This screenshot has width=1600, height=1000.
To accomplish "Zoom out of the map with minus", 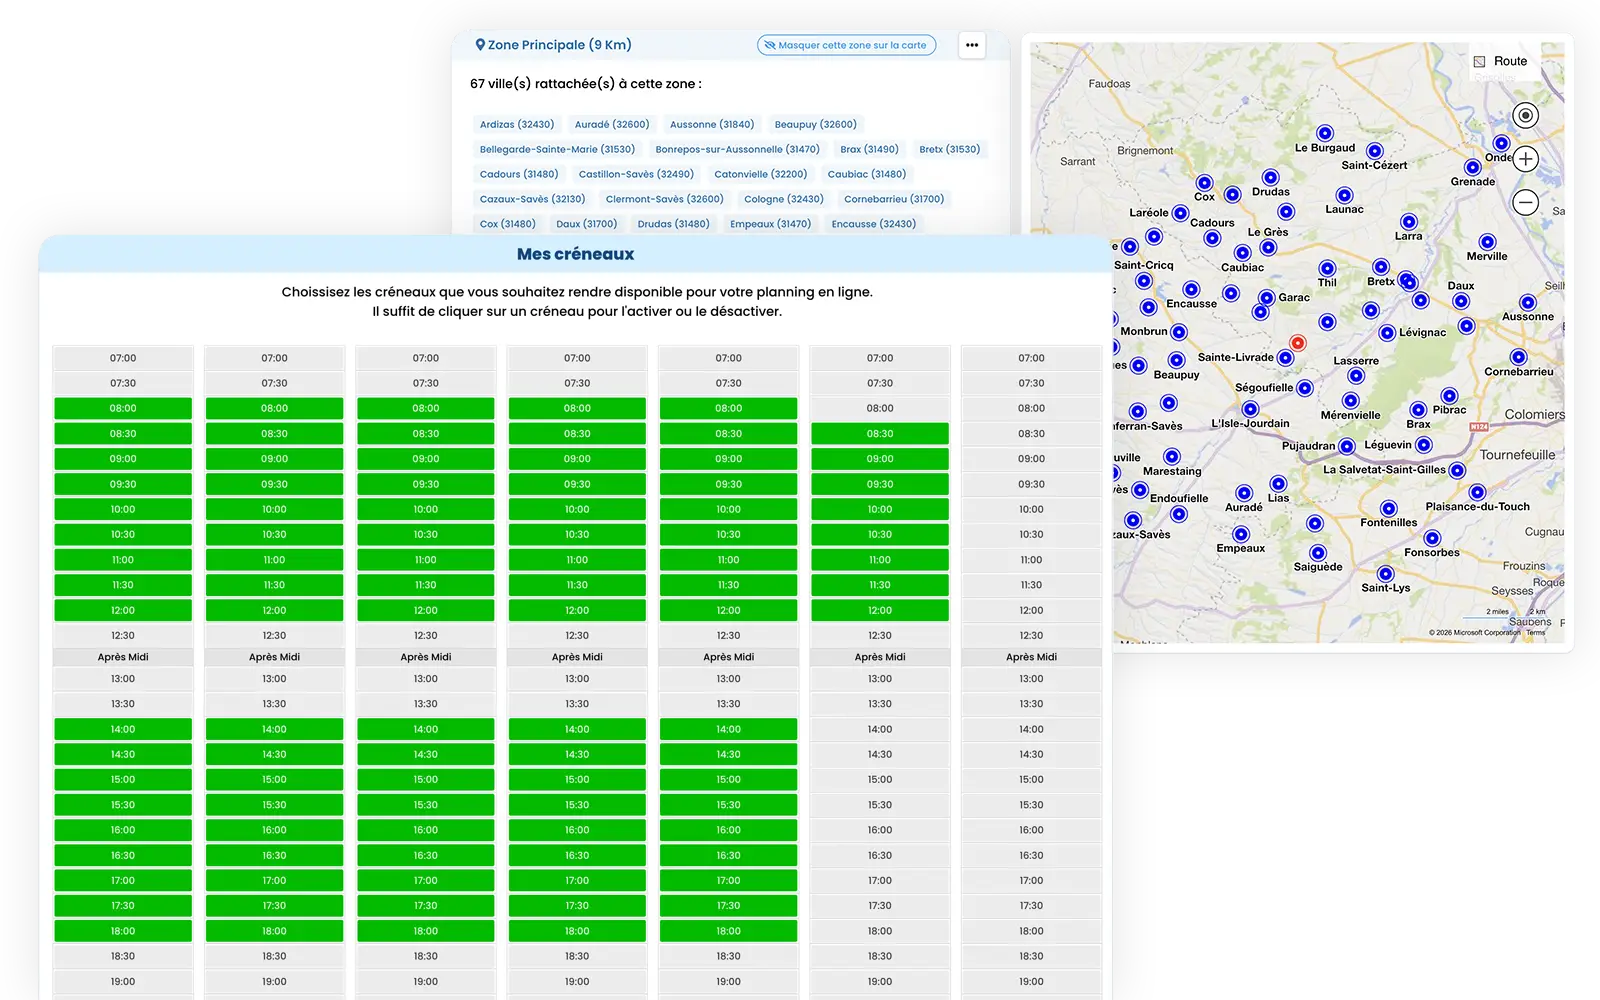I will pos(1525,203).
